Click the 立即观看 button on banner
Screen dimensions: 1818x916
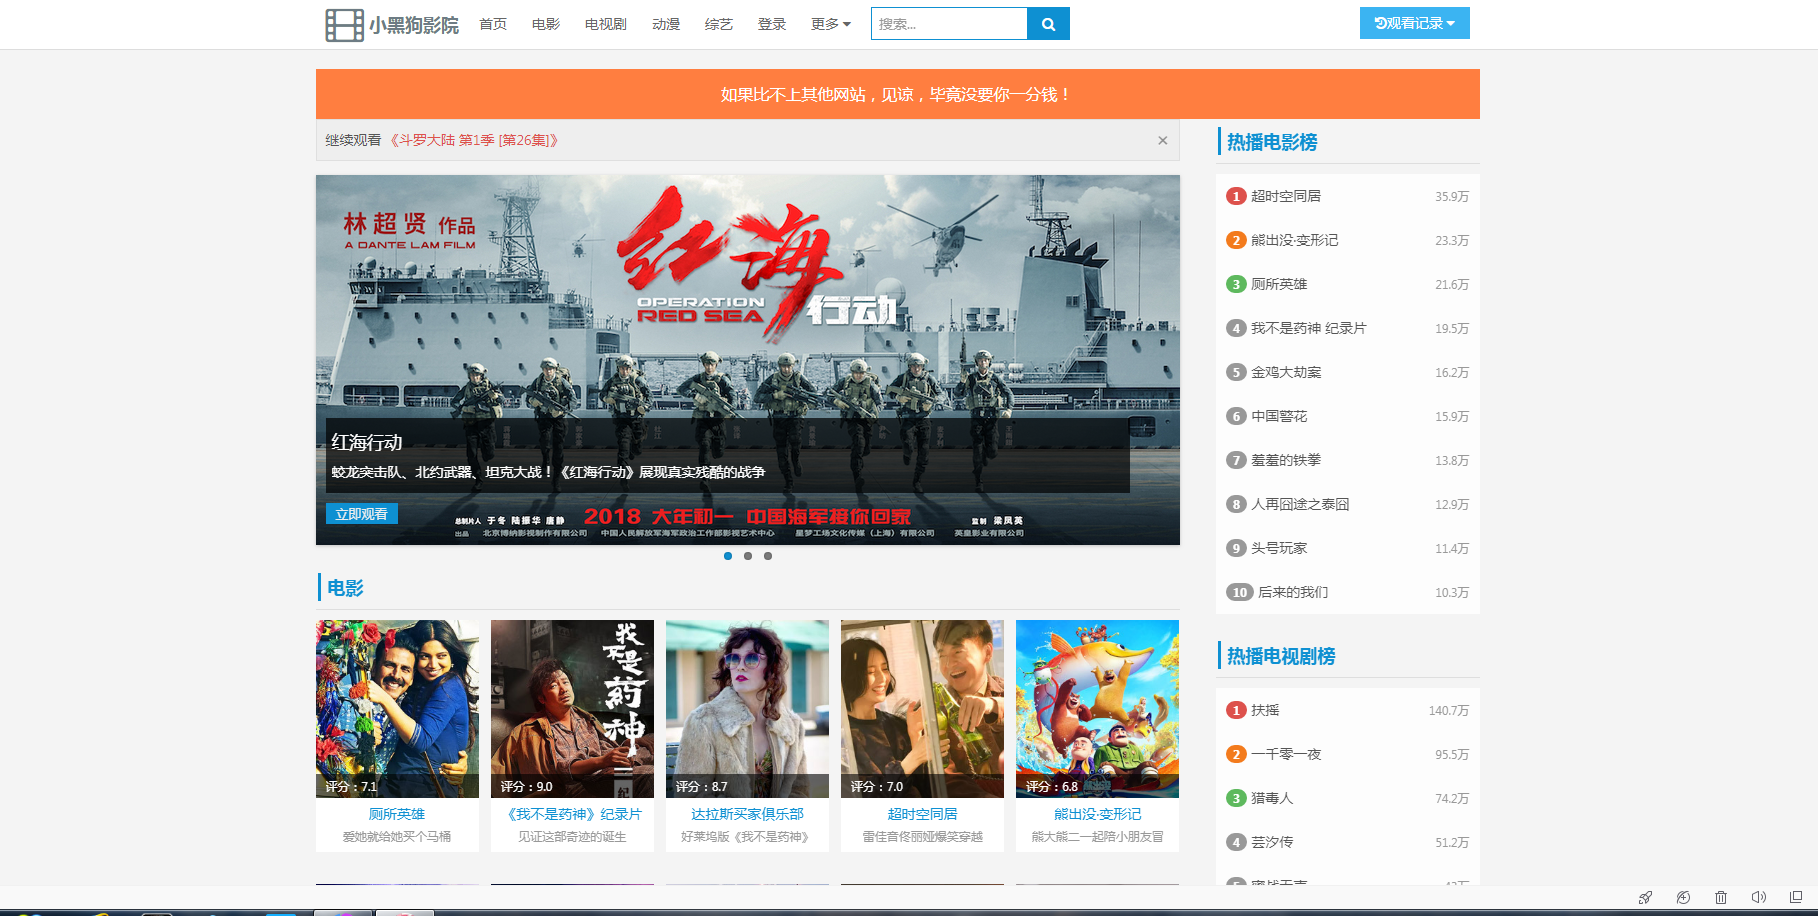tap(362, 514)
